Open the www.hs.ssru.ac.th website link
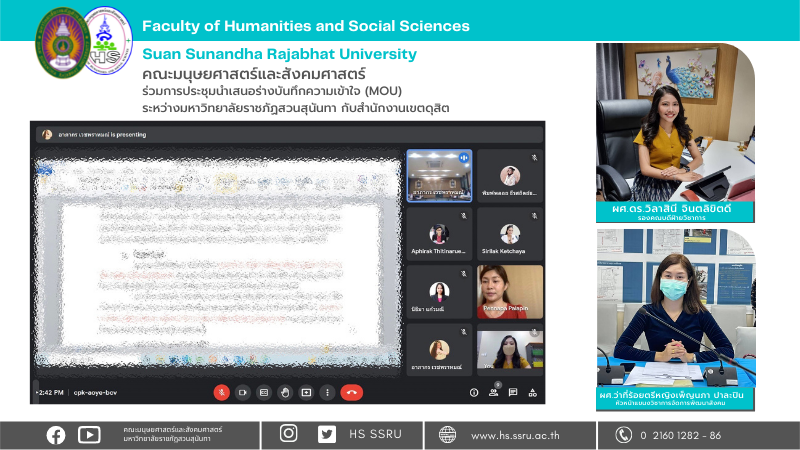Viewport: 800px width, 450px height. [516, 435]
